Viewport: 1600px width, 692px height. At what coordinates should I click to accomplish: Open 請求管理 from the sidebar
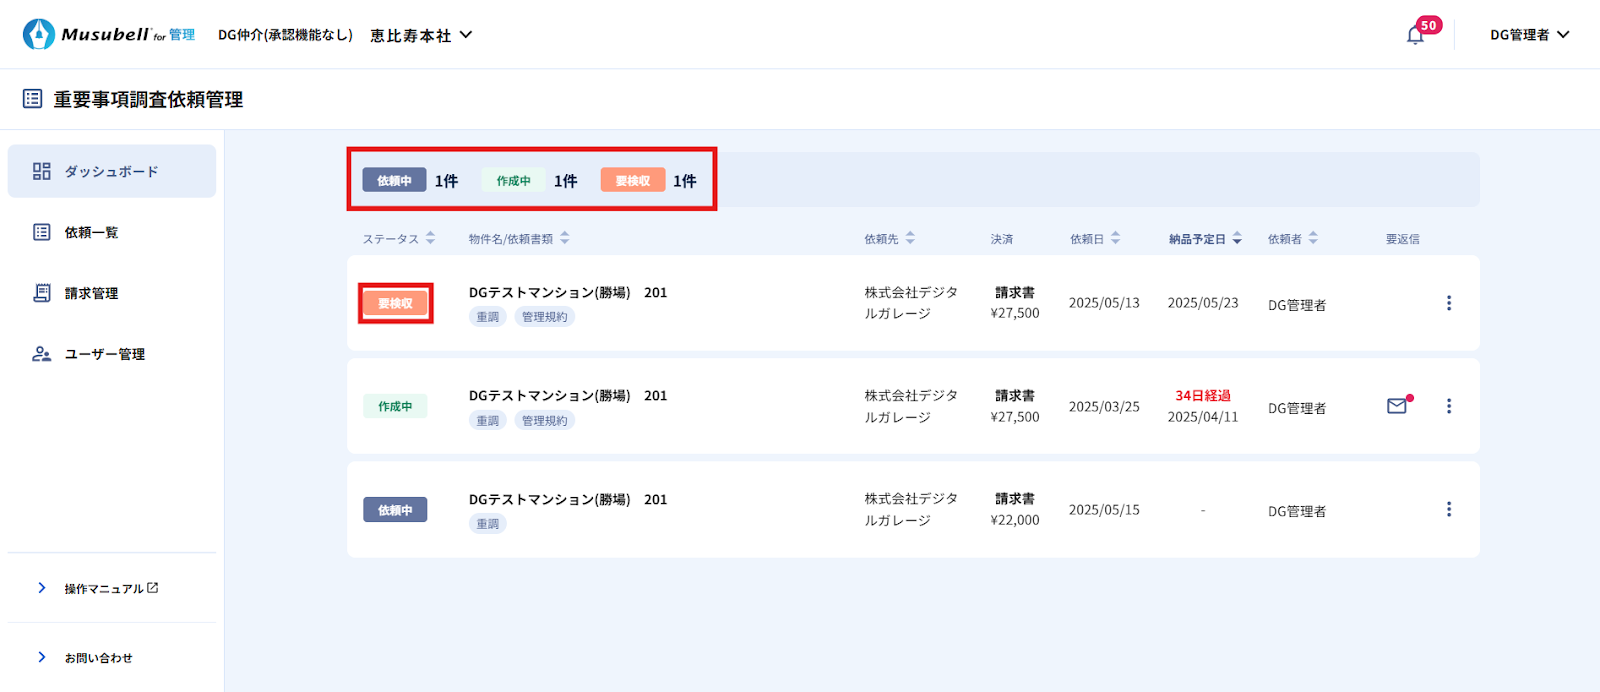91,293
